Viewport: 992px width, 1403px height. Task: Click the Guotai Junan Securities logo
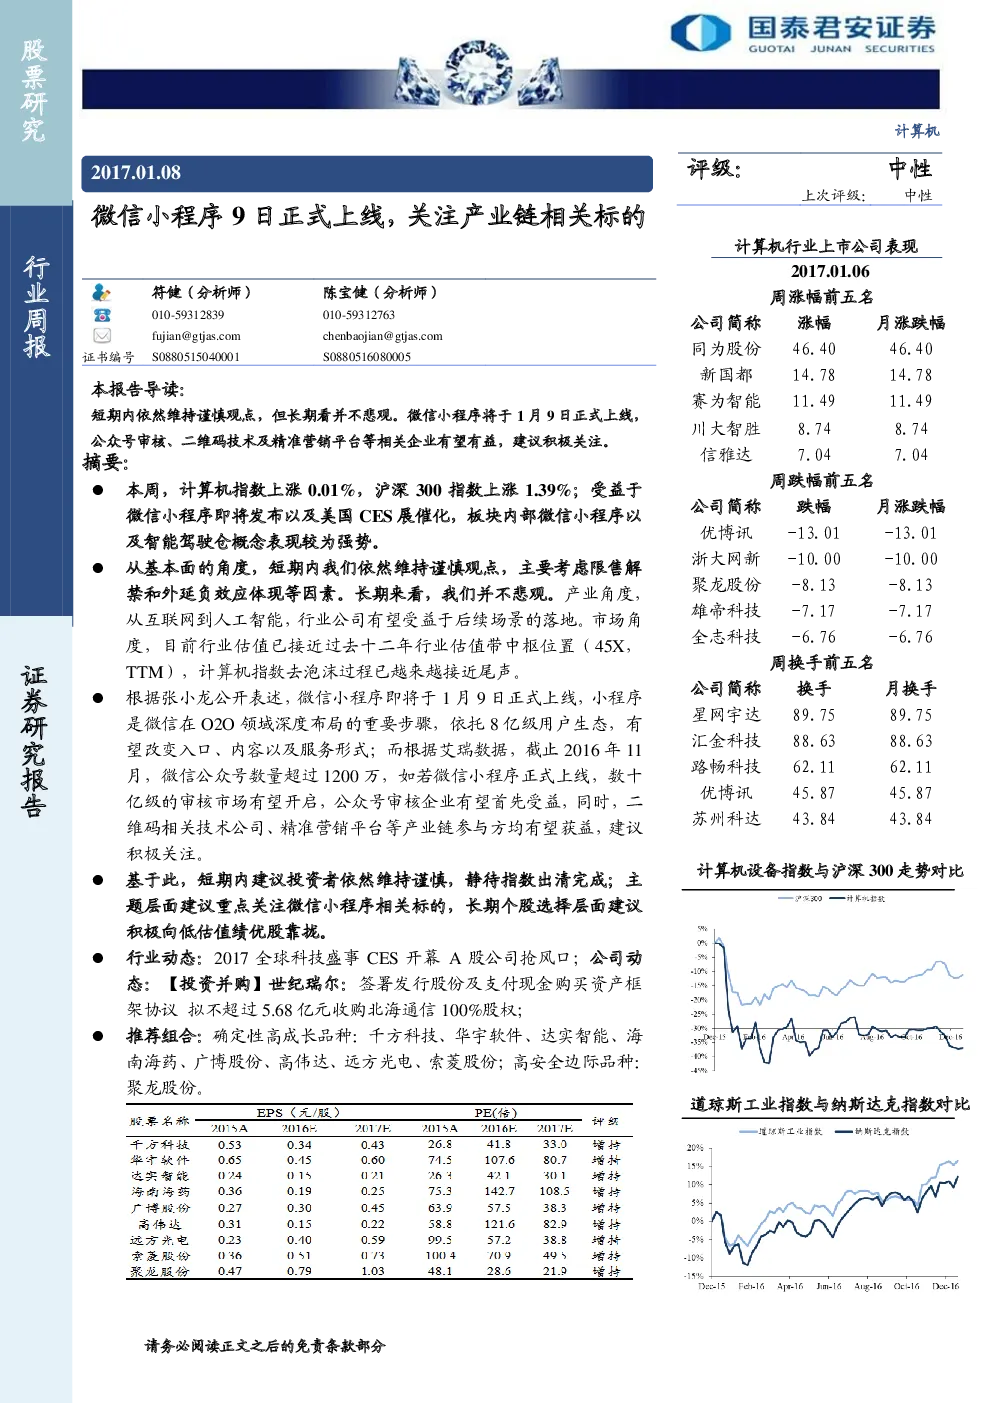pos(803,33)
